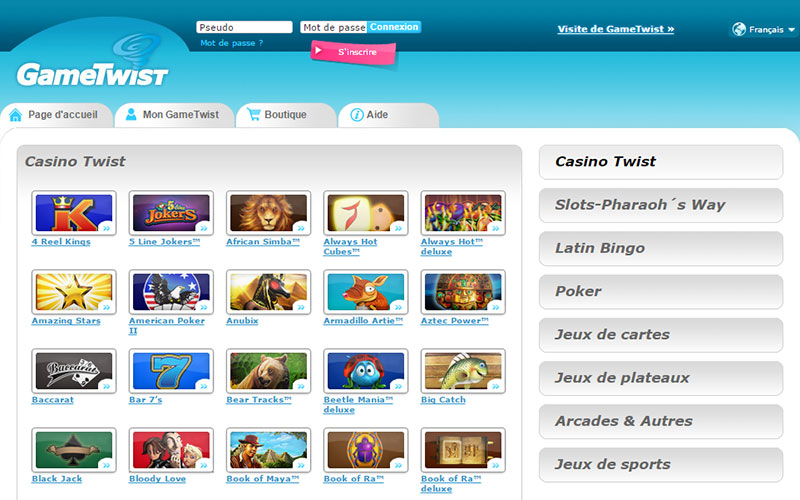Open Bear Tracks game thumbnail

click(x=268, y=371)
